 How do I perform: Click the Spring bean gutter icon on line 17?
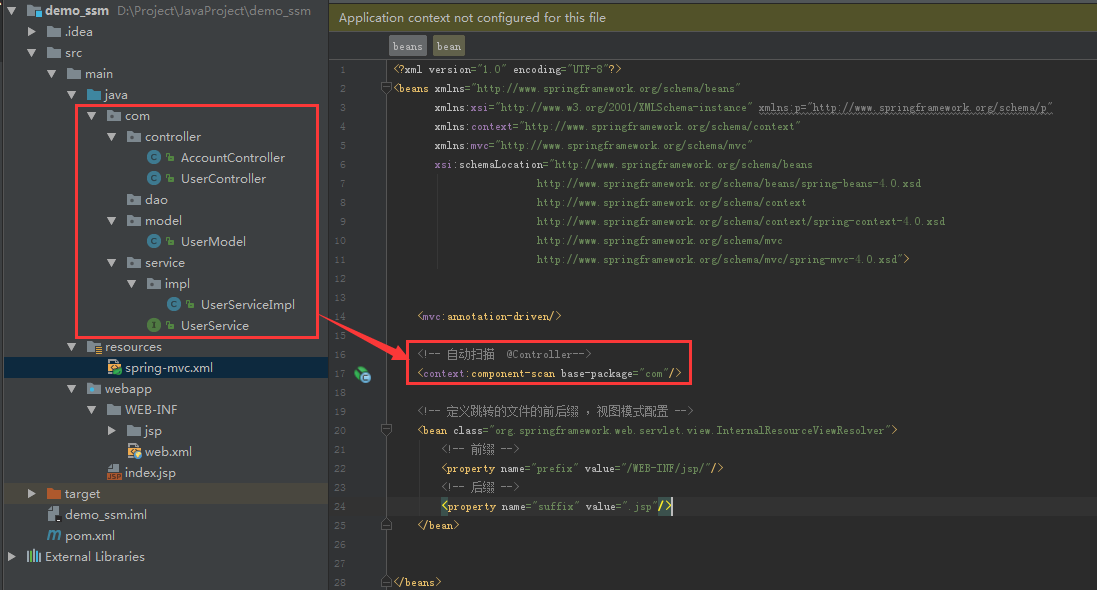click(362, 374)
